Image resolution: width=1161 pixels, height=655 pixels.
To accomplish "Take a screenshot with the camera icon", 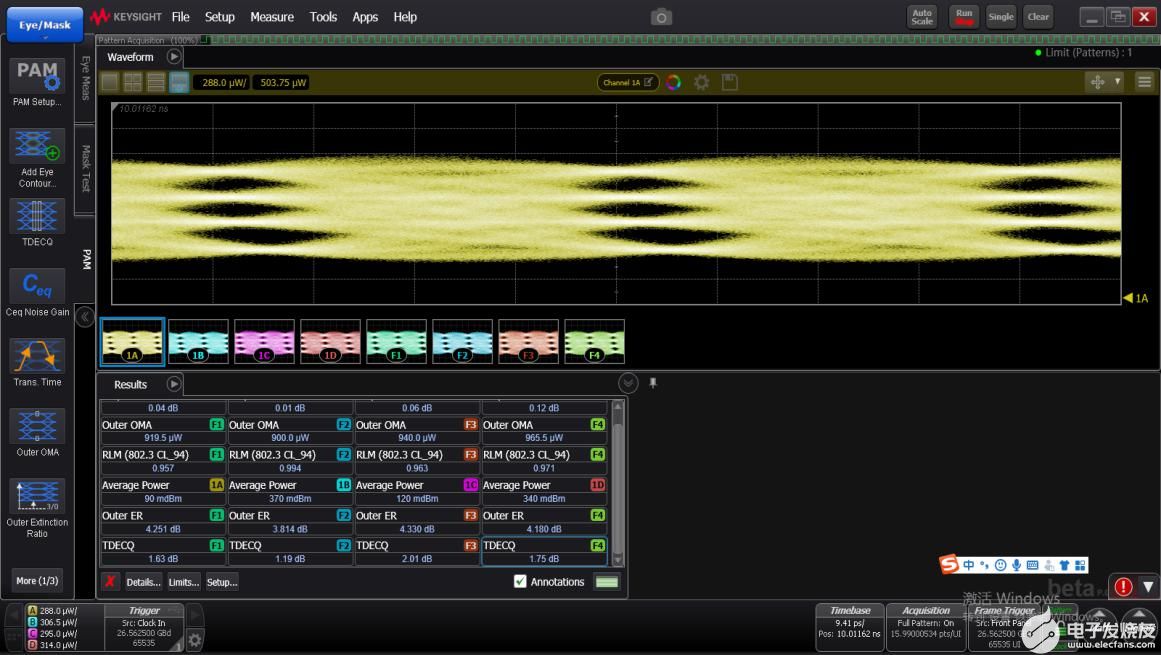I will pyautogui.click(x=661, y=17).
